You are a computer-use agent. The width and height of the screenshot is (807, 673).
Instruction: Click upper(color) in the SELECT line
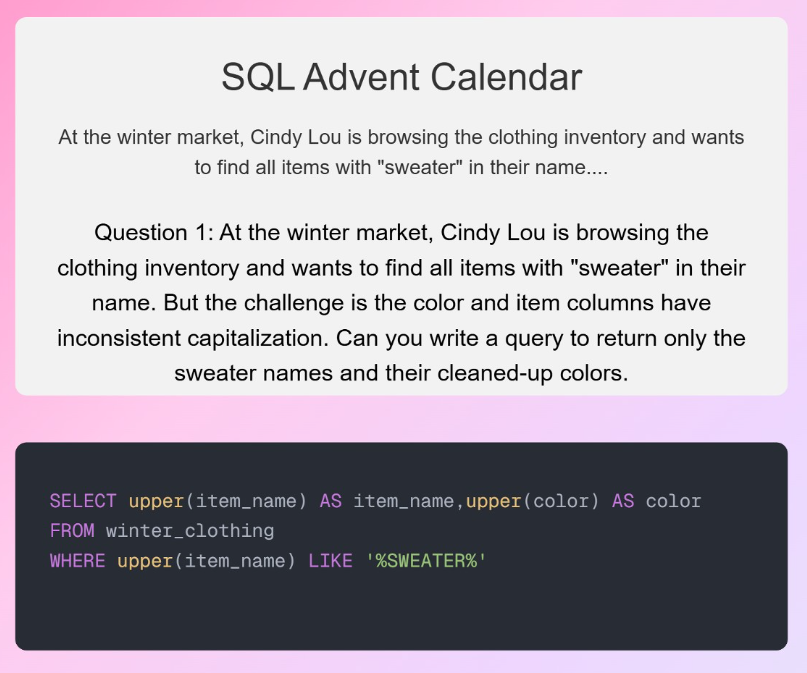click(532, 501)
